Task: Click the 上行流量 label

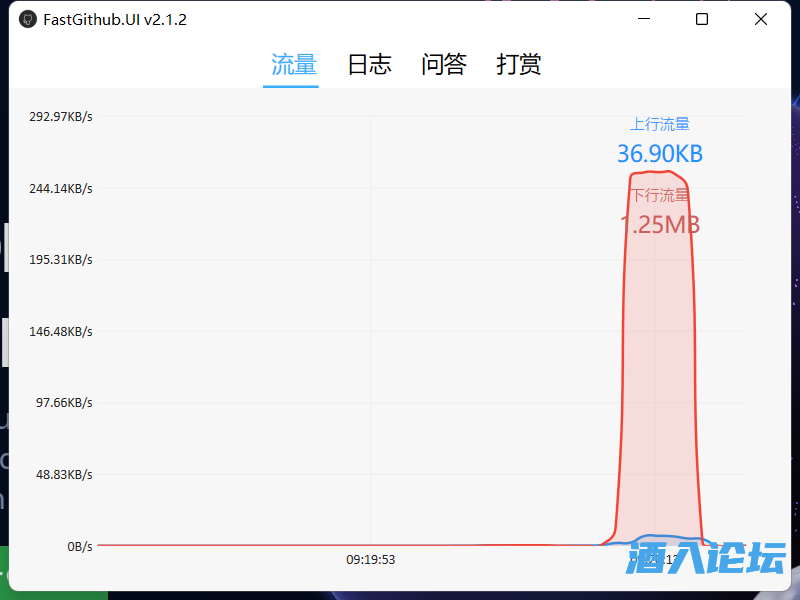Action: 660,124
